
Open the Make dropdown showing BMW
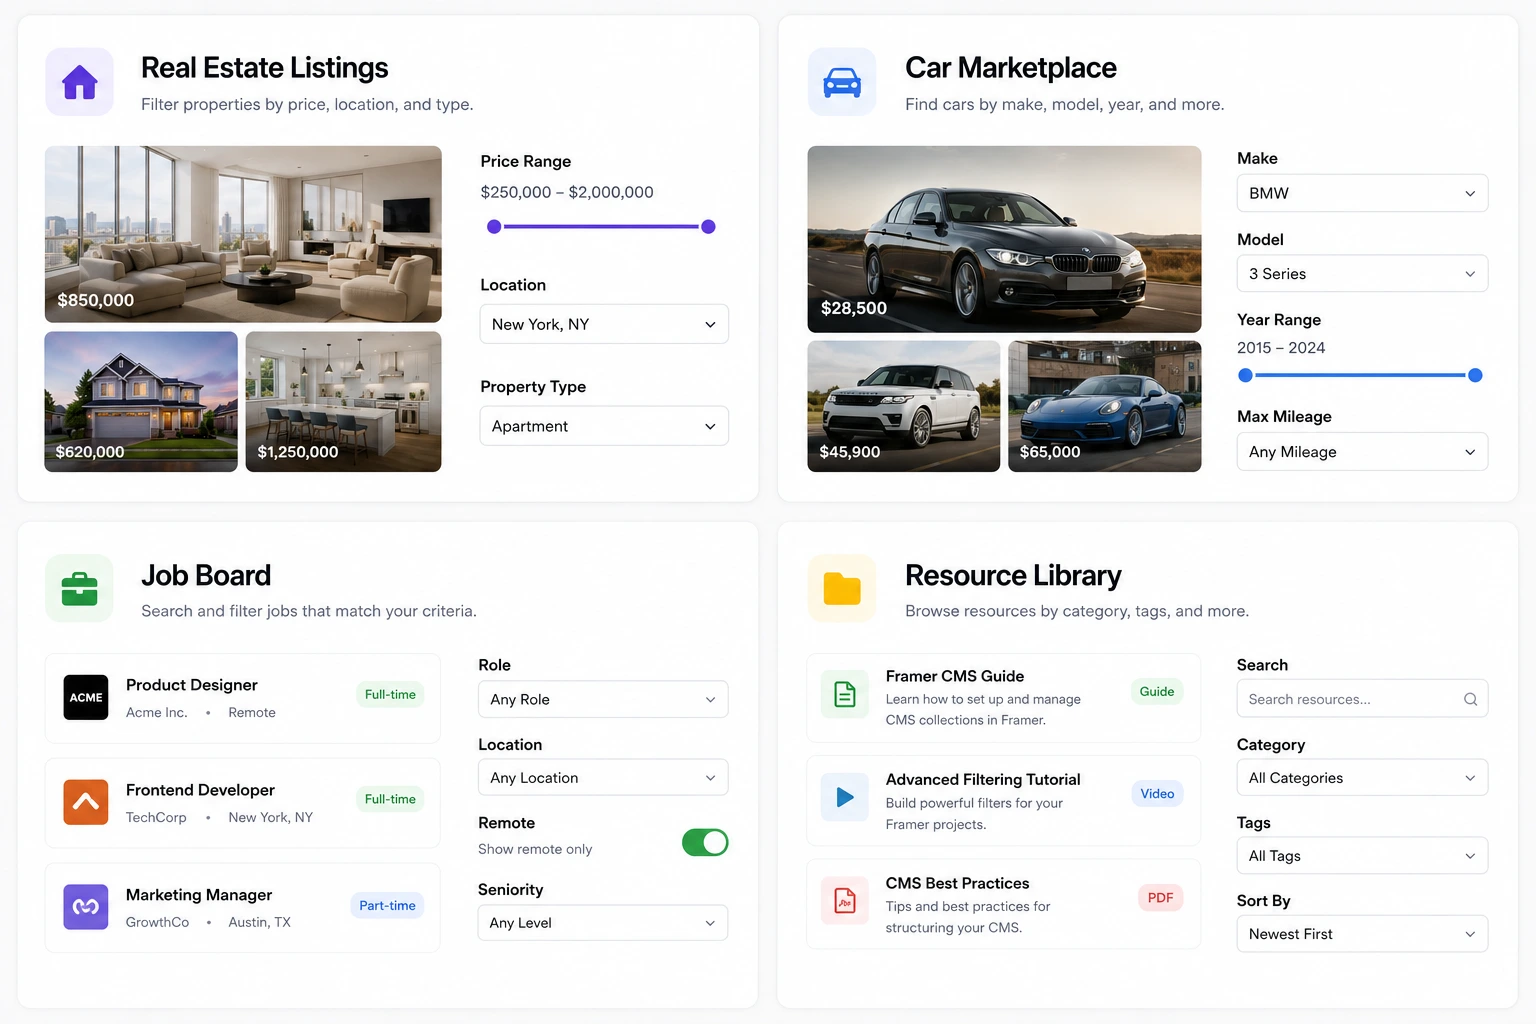click(x=1362, y=193)
